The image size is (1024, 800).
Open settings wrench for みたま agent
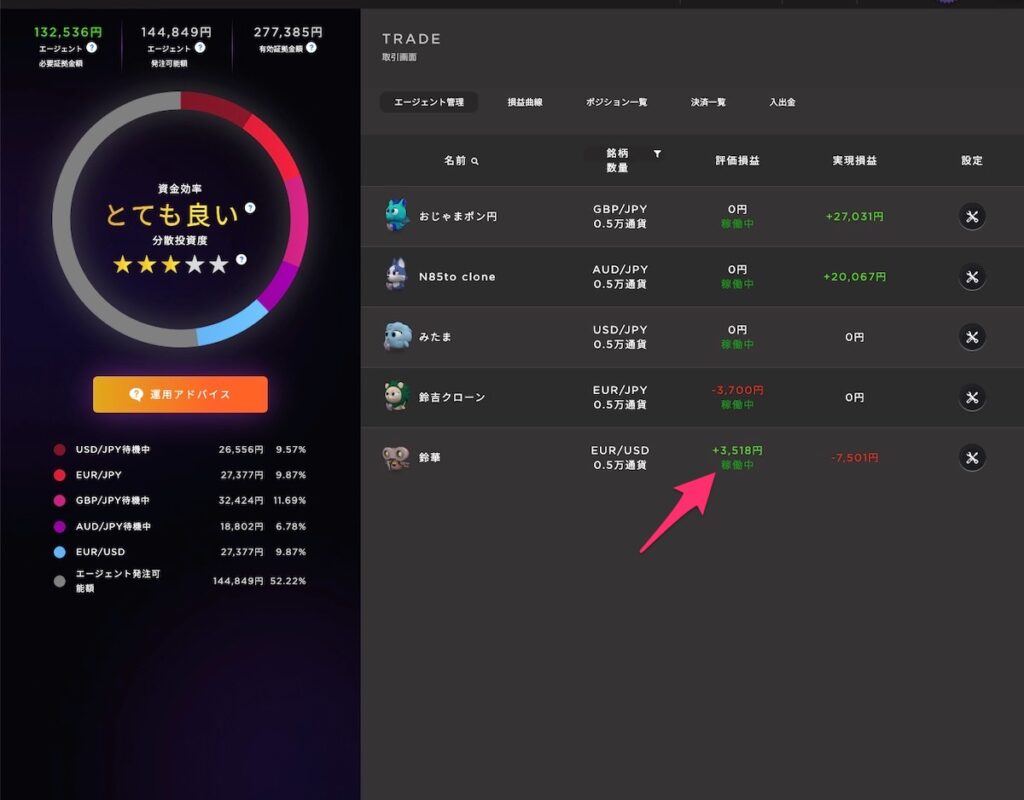972,337
